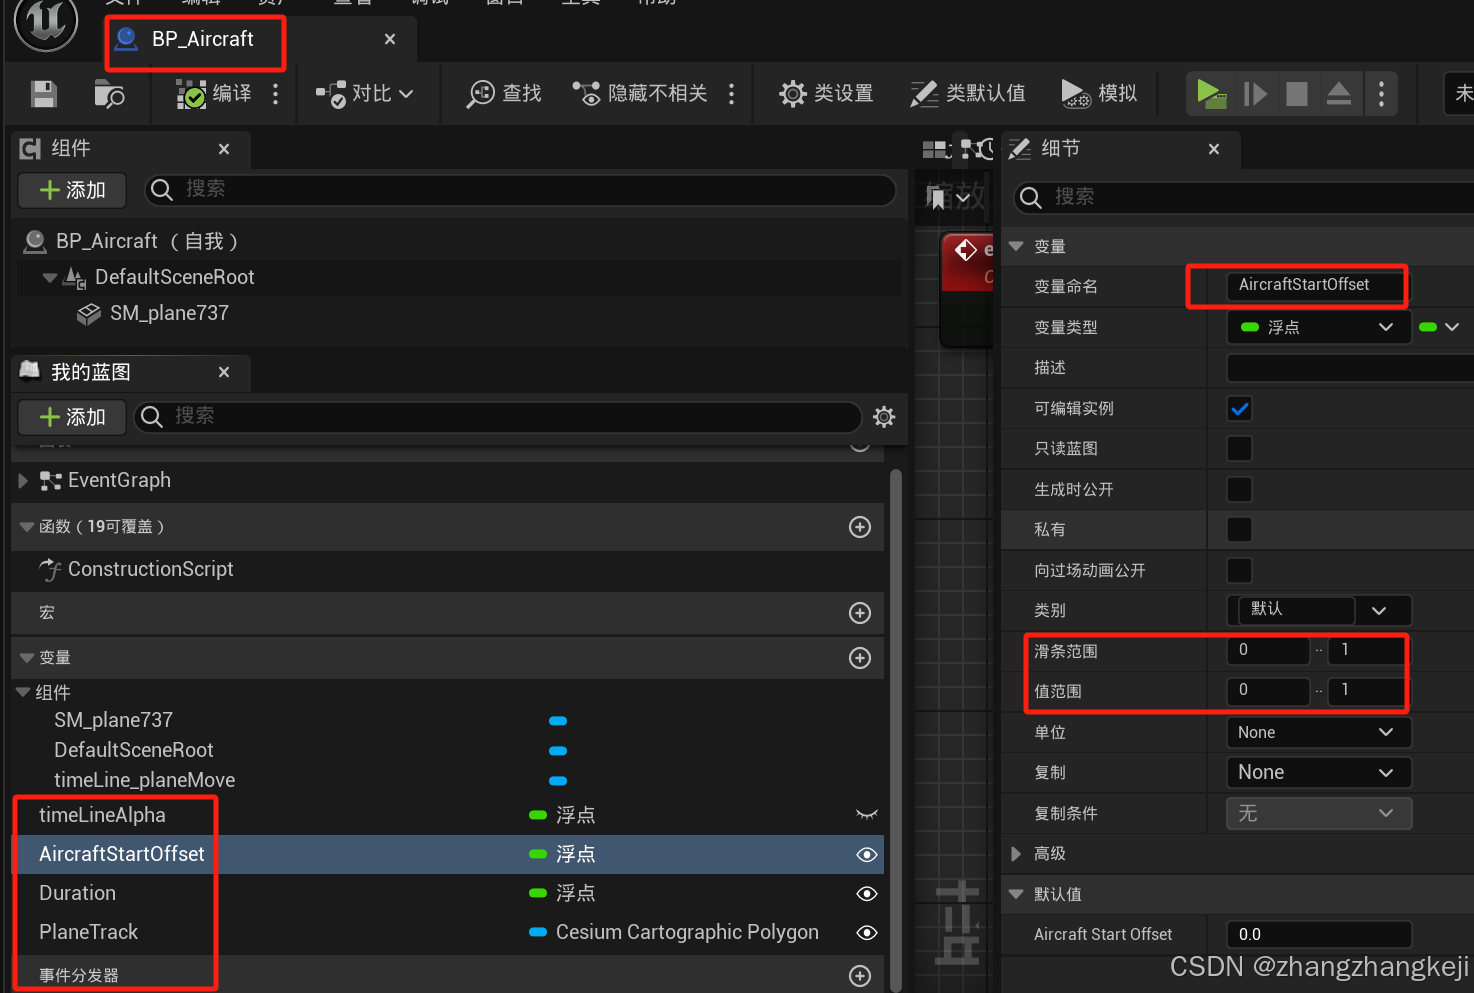Image resolution: width=1474 pixels, height=993 pixels.
Task: Open 类设置 class settings
Action: (x=826, y=94)
